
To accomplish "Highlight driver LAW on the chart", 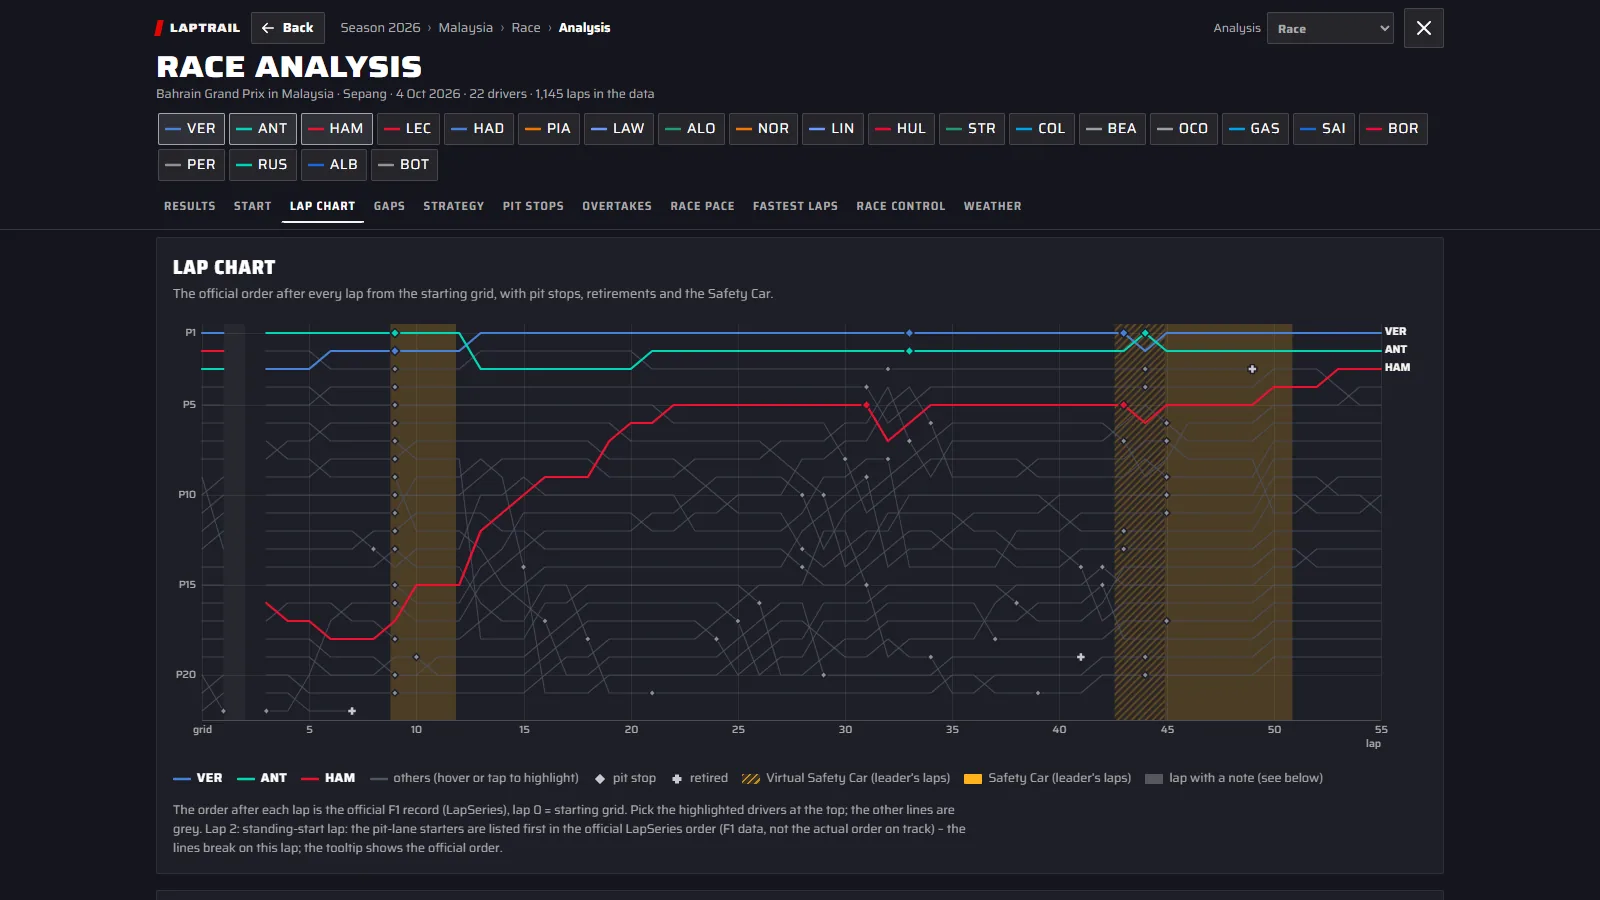I will pyautogui.click(x=619, y=129).
